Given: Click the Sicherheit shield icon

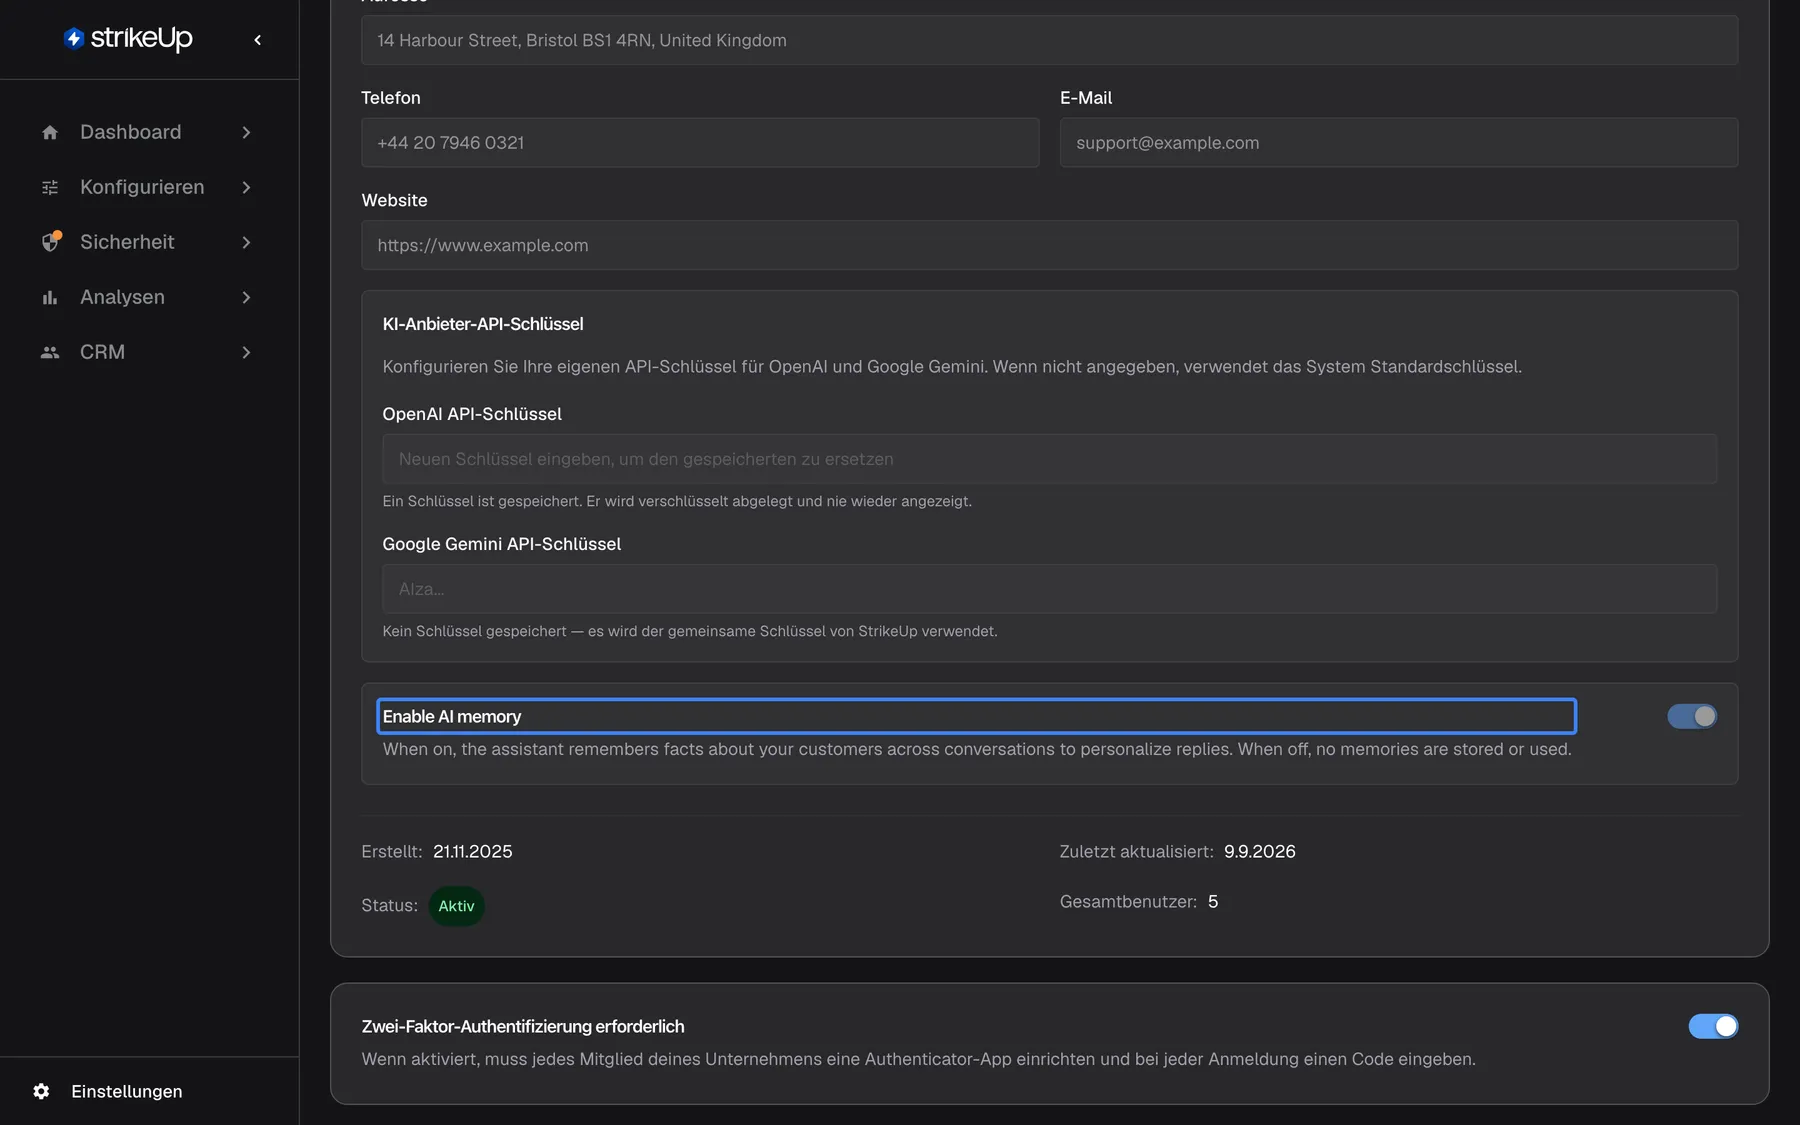Looking at the screenshot, I should pos(50,242).
